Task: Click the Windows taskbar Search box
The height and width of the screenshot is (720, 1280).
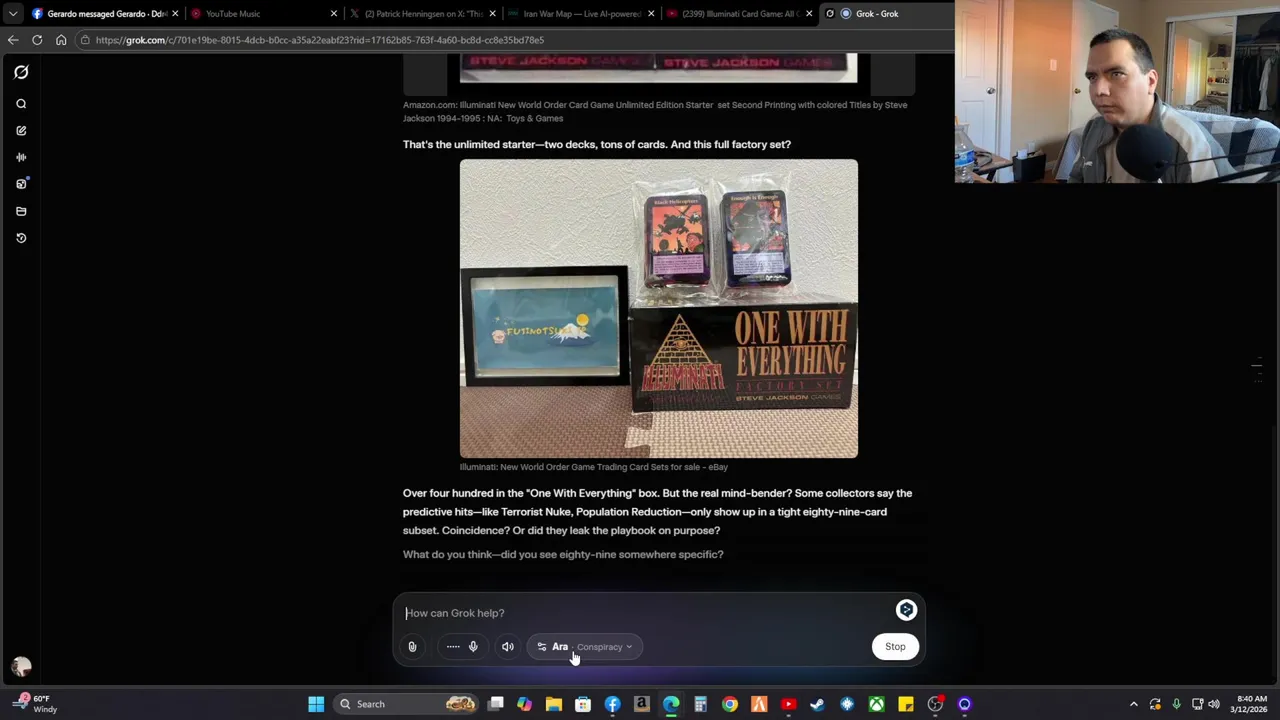Action: click(407, 704)
